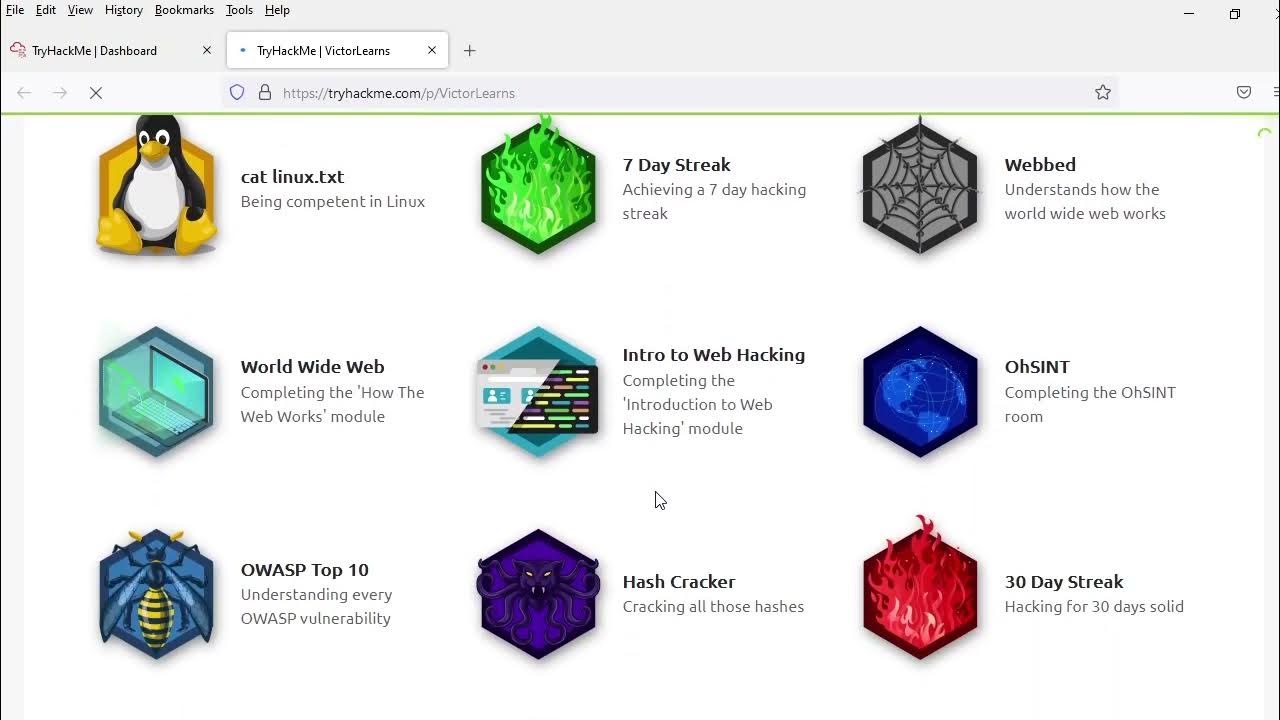Open the File menu

tap(15, 10)
